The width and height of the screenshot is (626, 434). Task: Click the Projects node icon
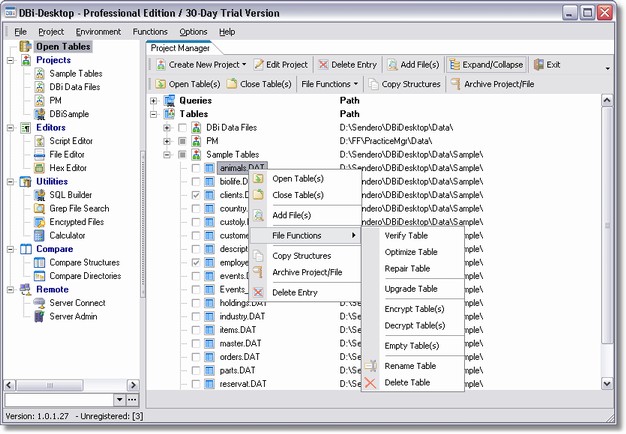26,60
